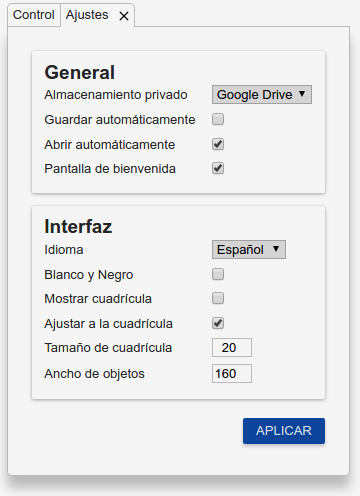Image resolution: width=360 pixels, height=496 pixels.
Task: Switch to the Control tab
Action: click(x=34, y=15)
